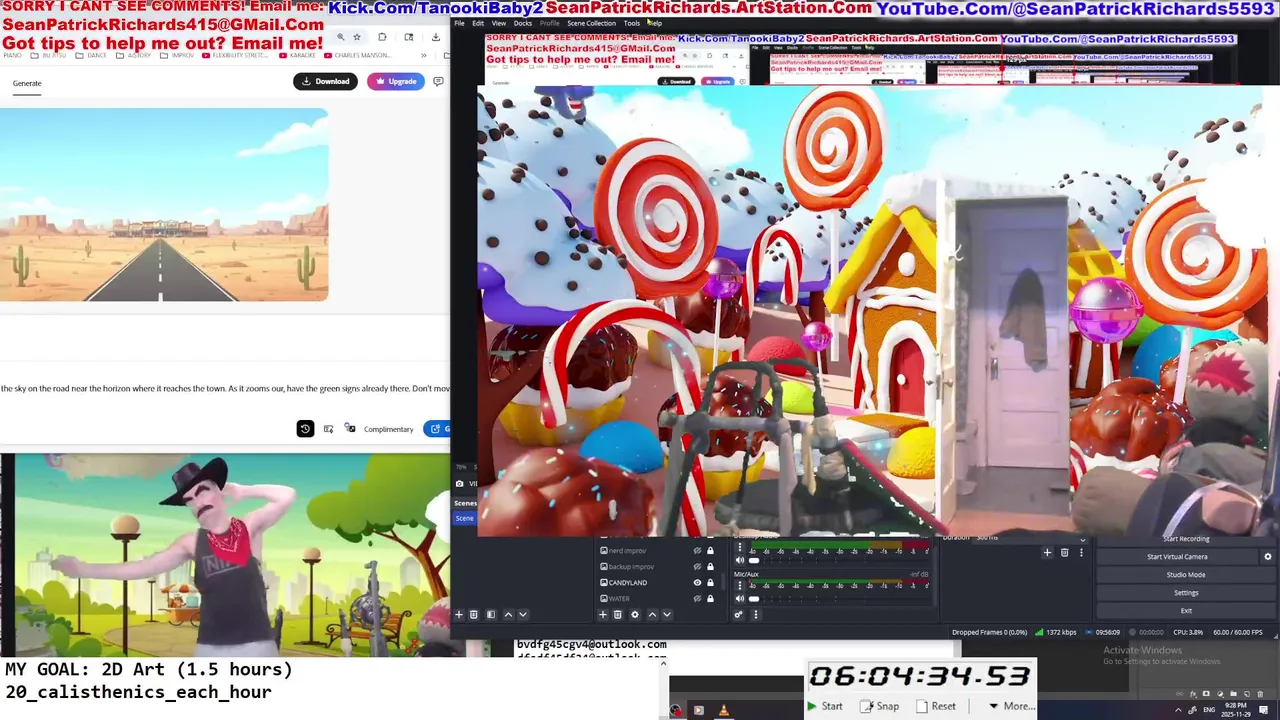The image size is (1280, 720).
Task: Bookmark the page with the star icon
Action: tap(357, 37)
